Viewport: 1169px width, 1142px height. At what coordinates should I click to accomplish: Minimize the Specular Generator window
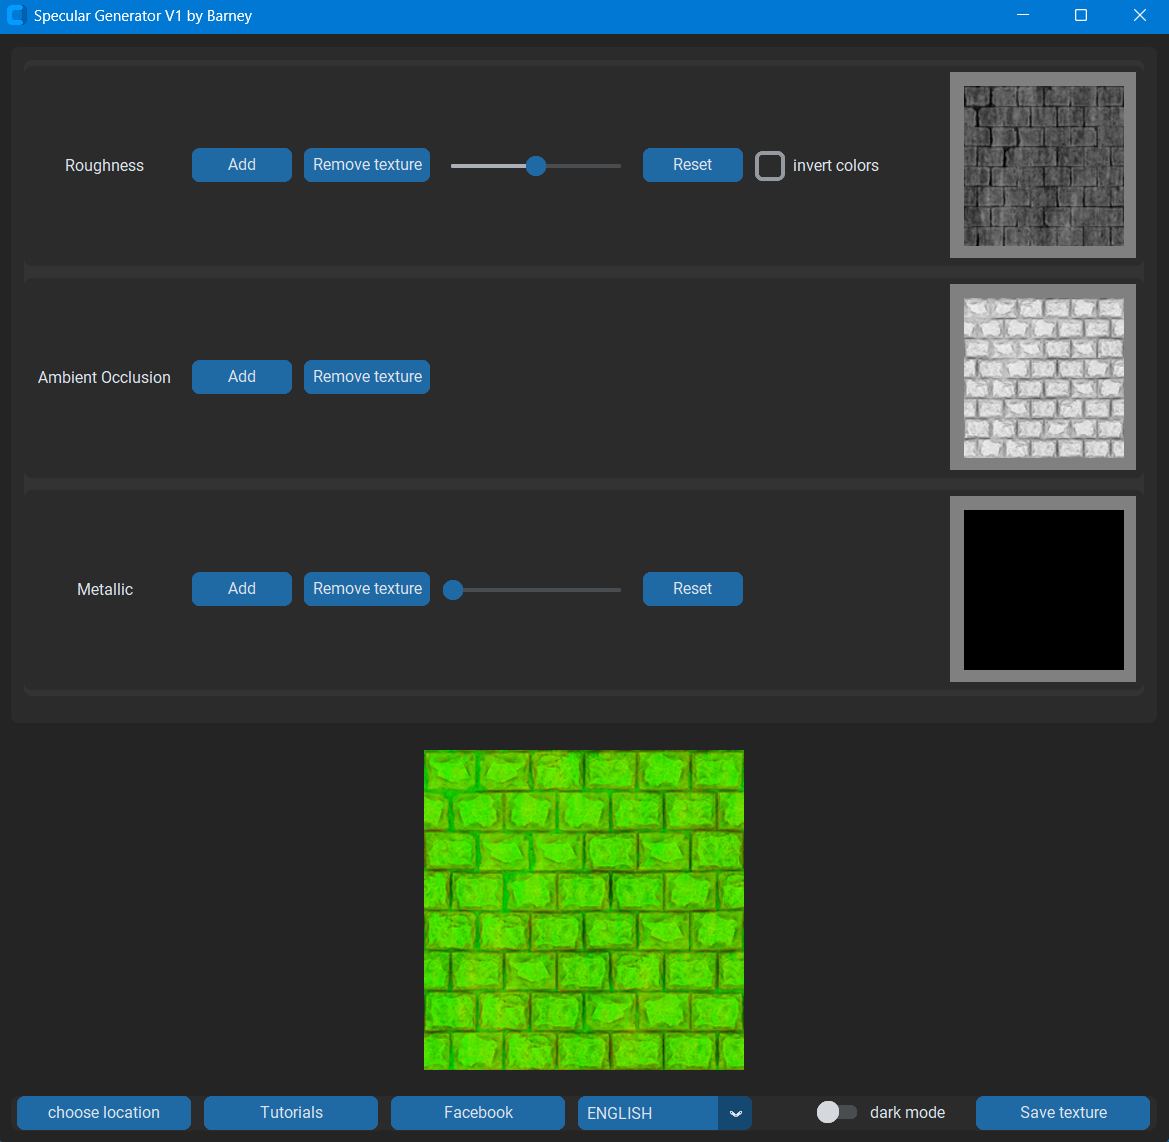[x=1023, y=16]
